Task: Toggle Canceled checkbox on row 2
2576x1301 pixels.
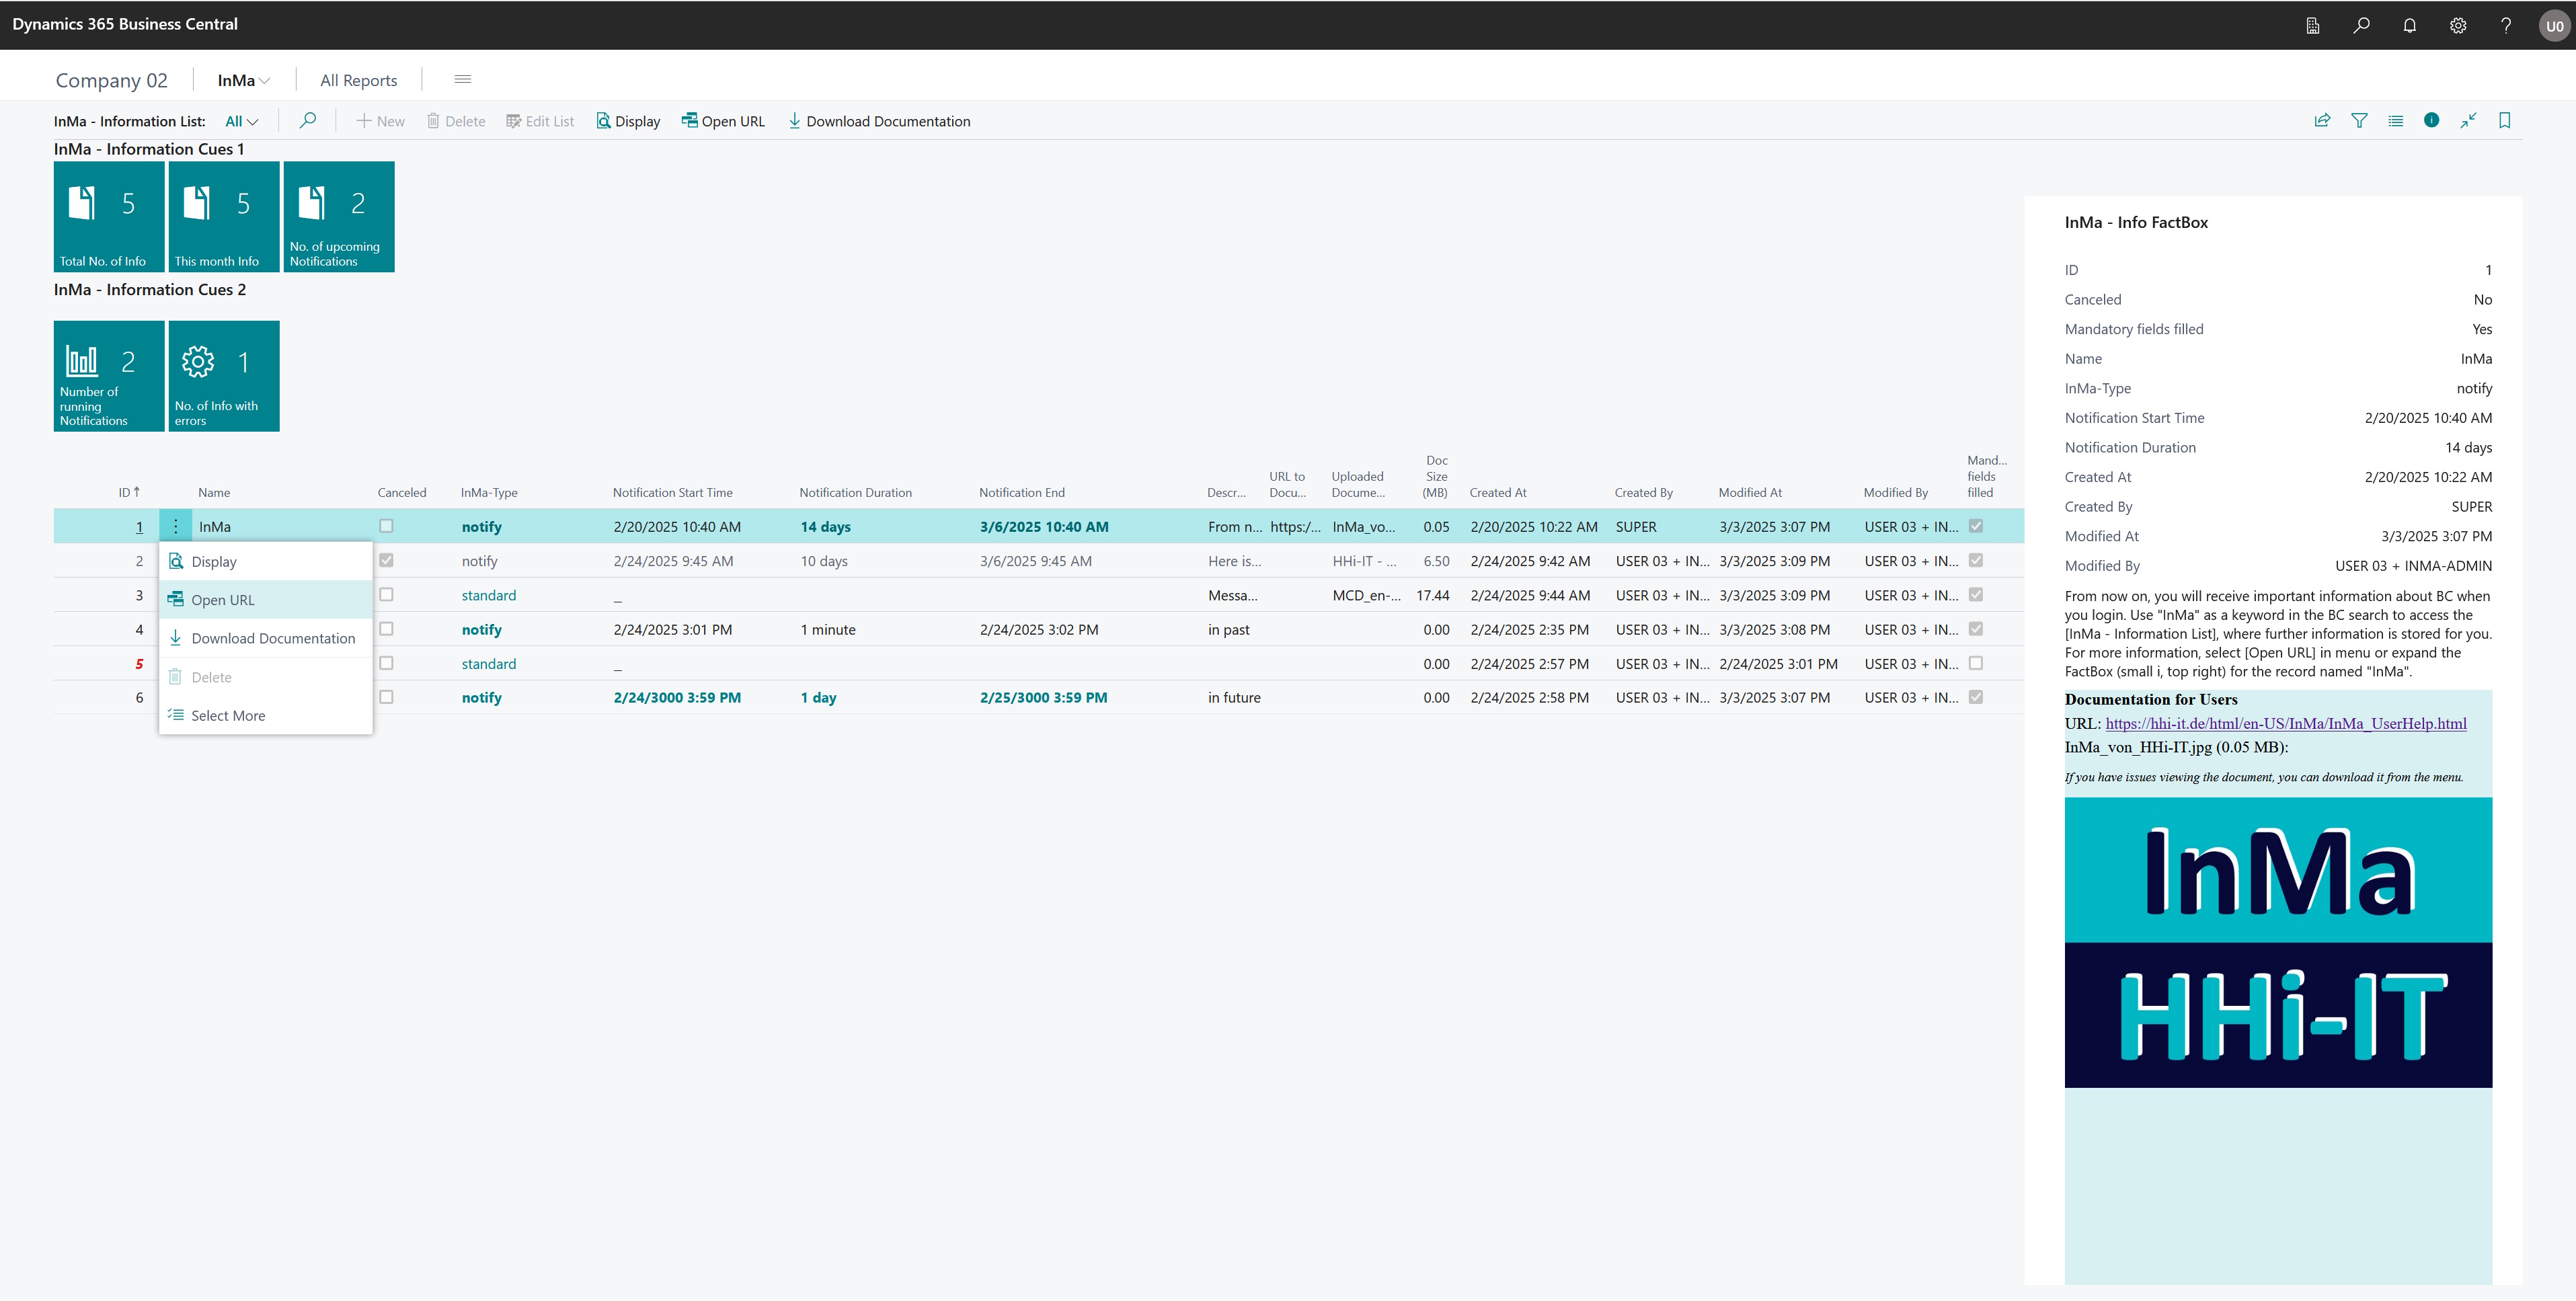Action: point(386,561)
